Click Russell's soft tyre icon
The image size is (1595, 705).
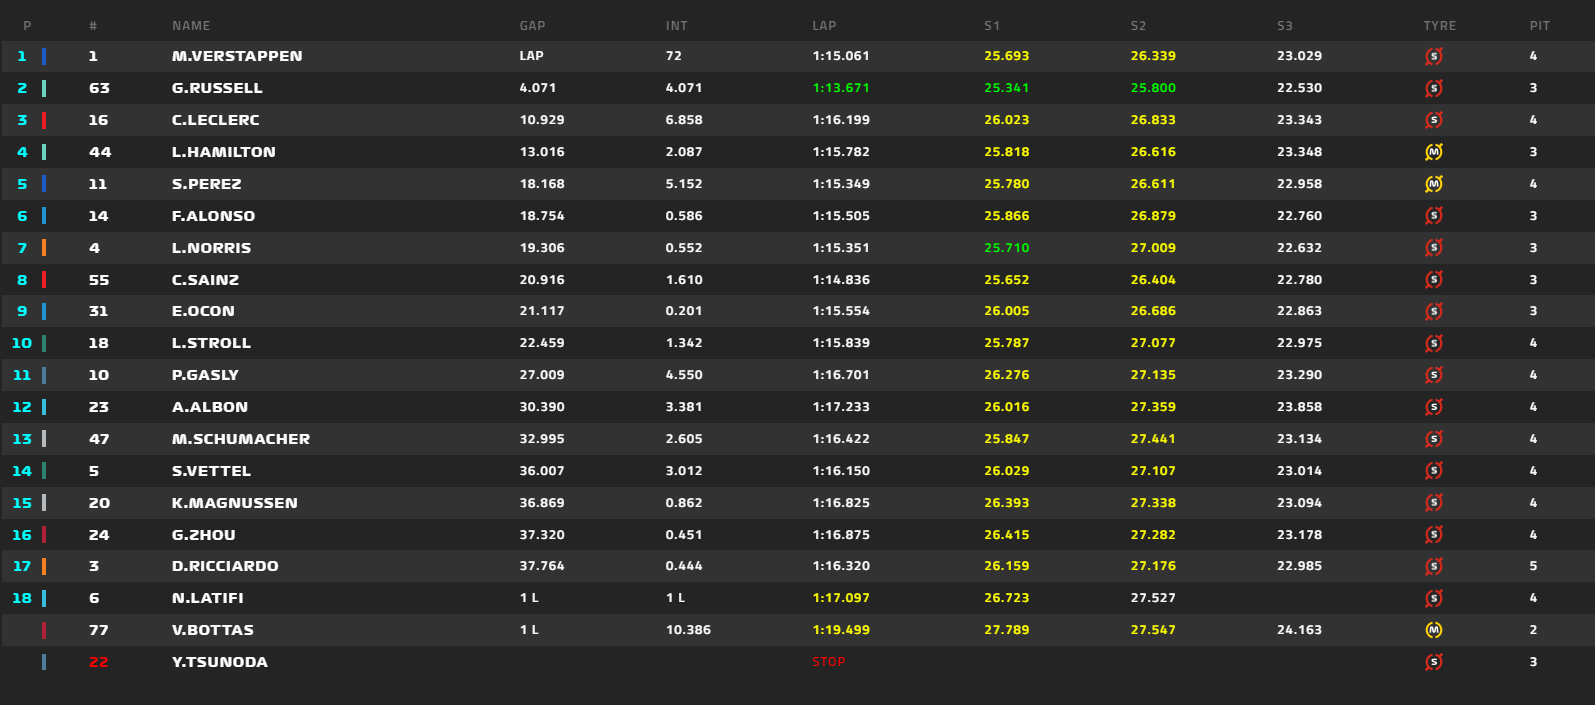pyautogui.click(x=1434, y=89)
